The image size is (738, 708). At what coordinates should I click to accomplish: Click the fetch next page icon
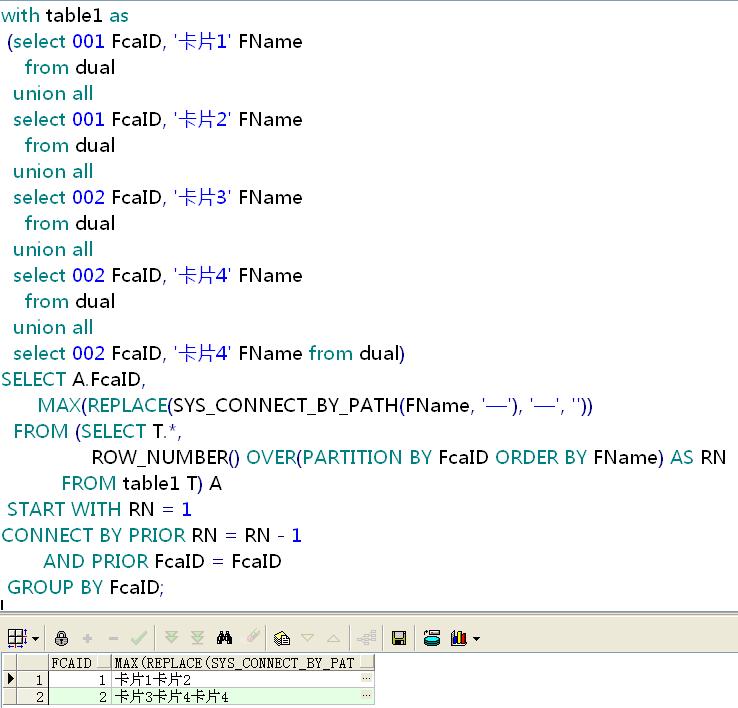point(171,638)
